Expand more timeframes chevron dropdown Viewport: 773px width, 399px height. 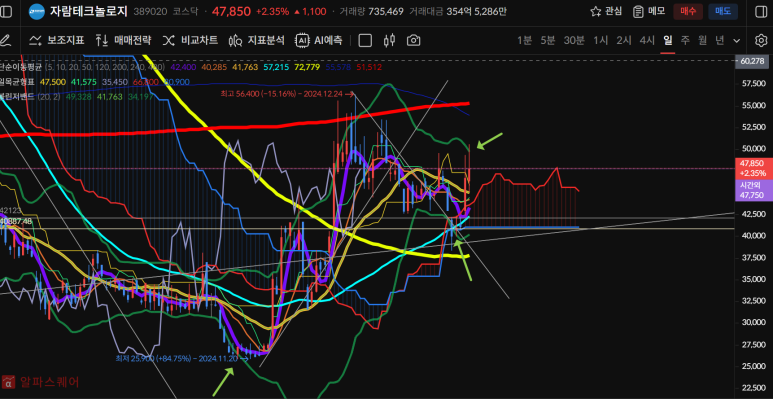737,41
